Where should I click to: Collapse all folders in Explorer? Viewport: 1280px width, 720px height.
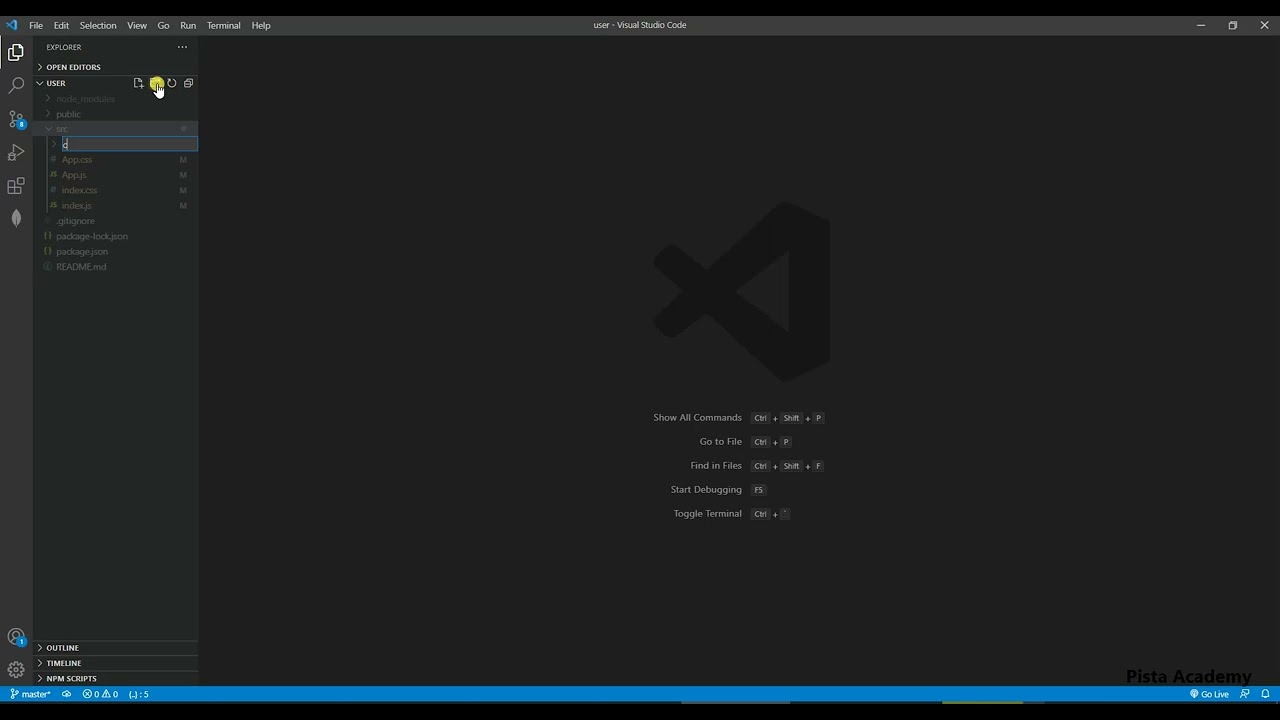[x=188, y=83]
